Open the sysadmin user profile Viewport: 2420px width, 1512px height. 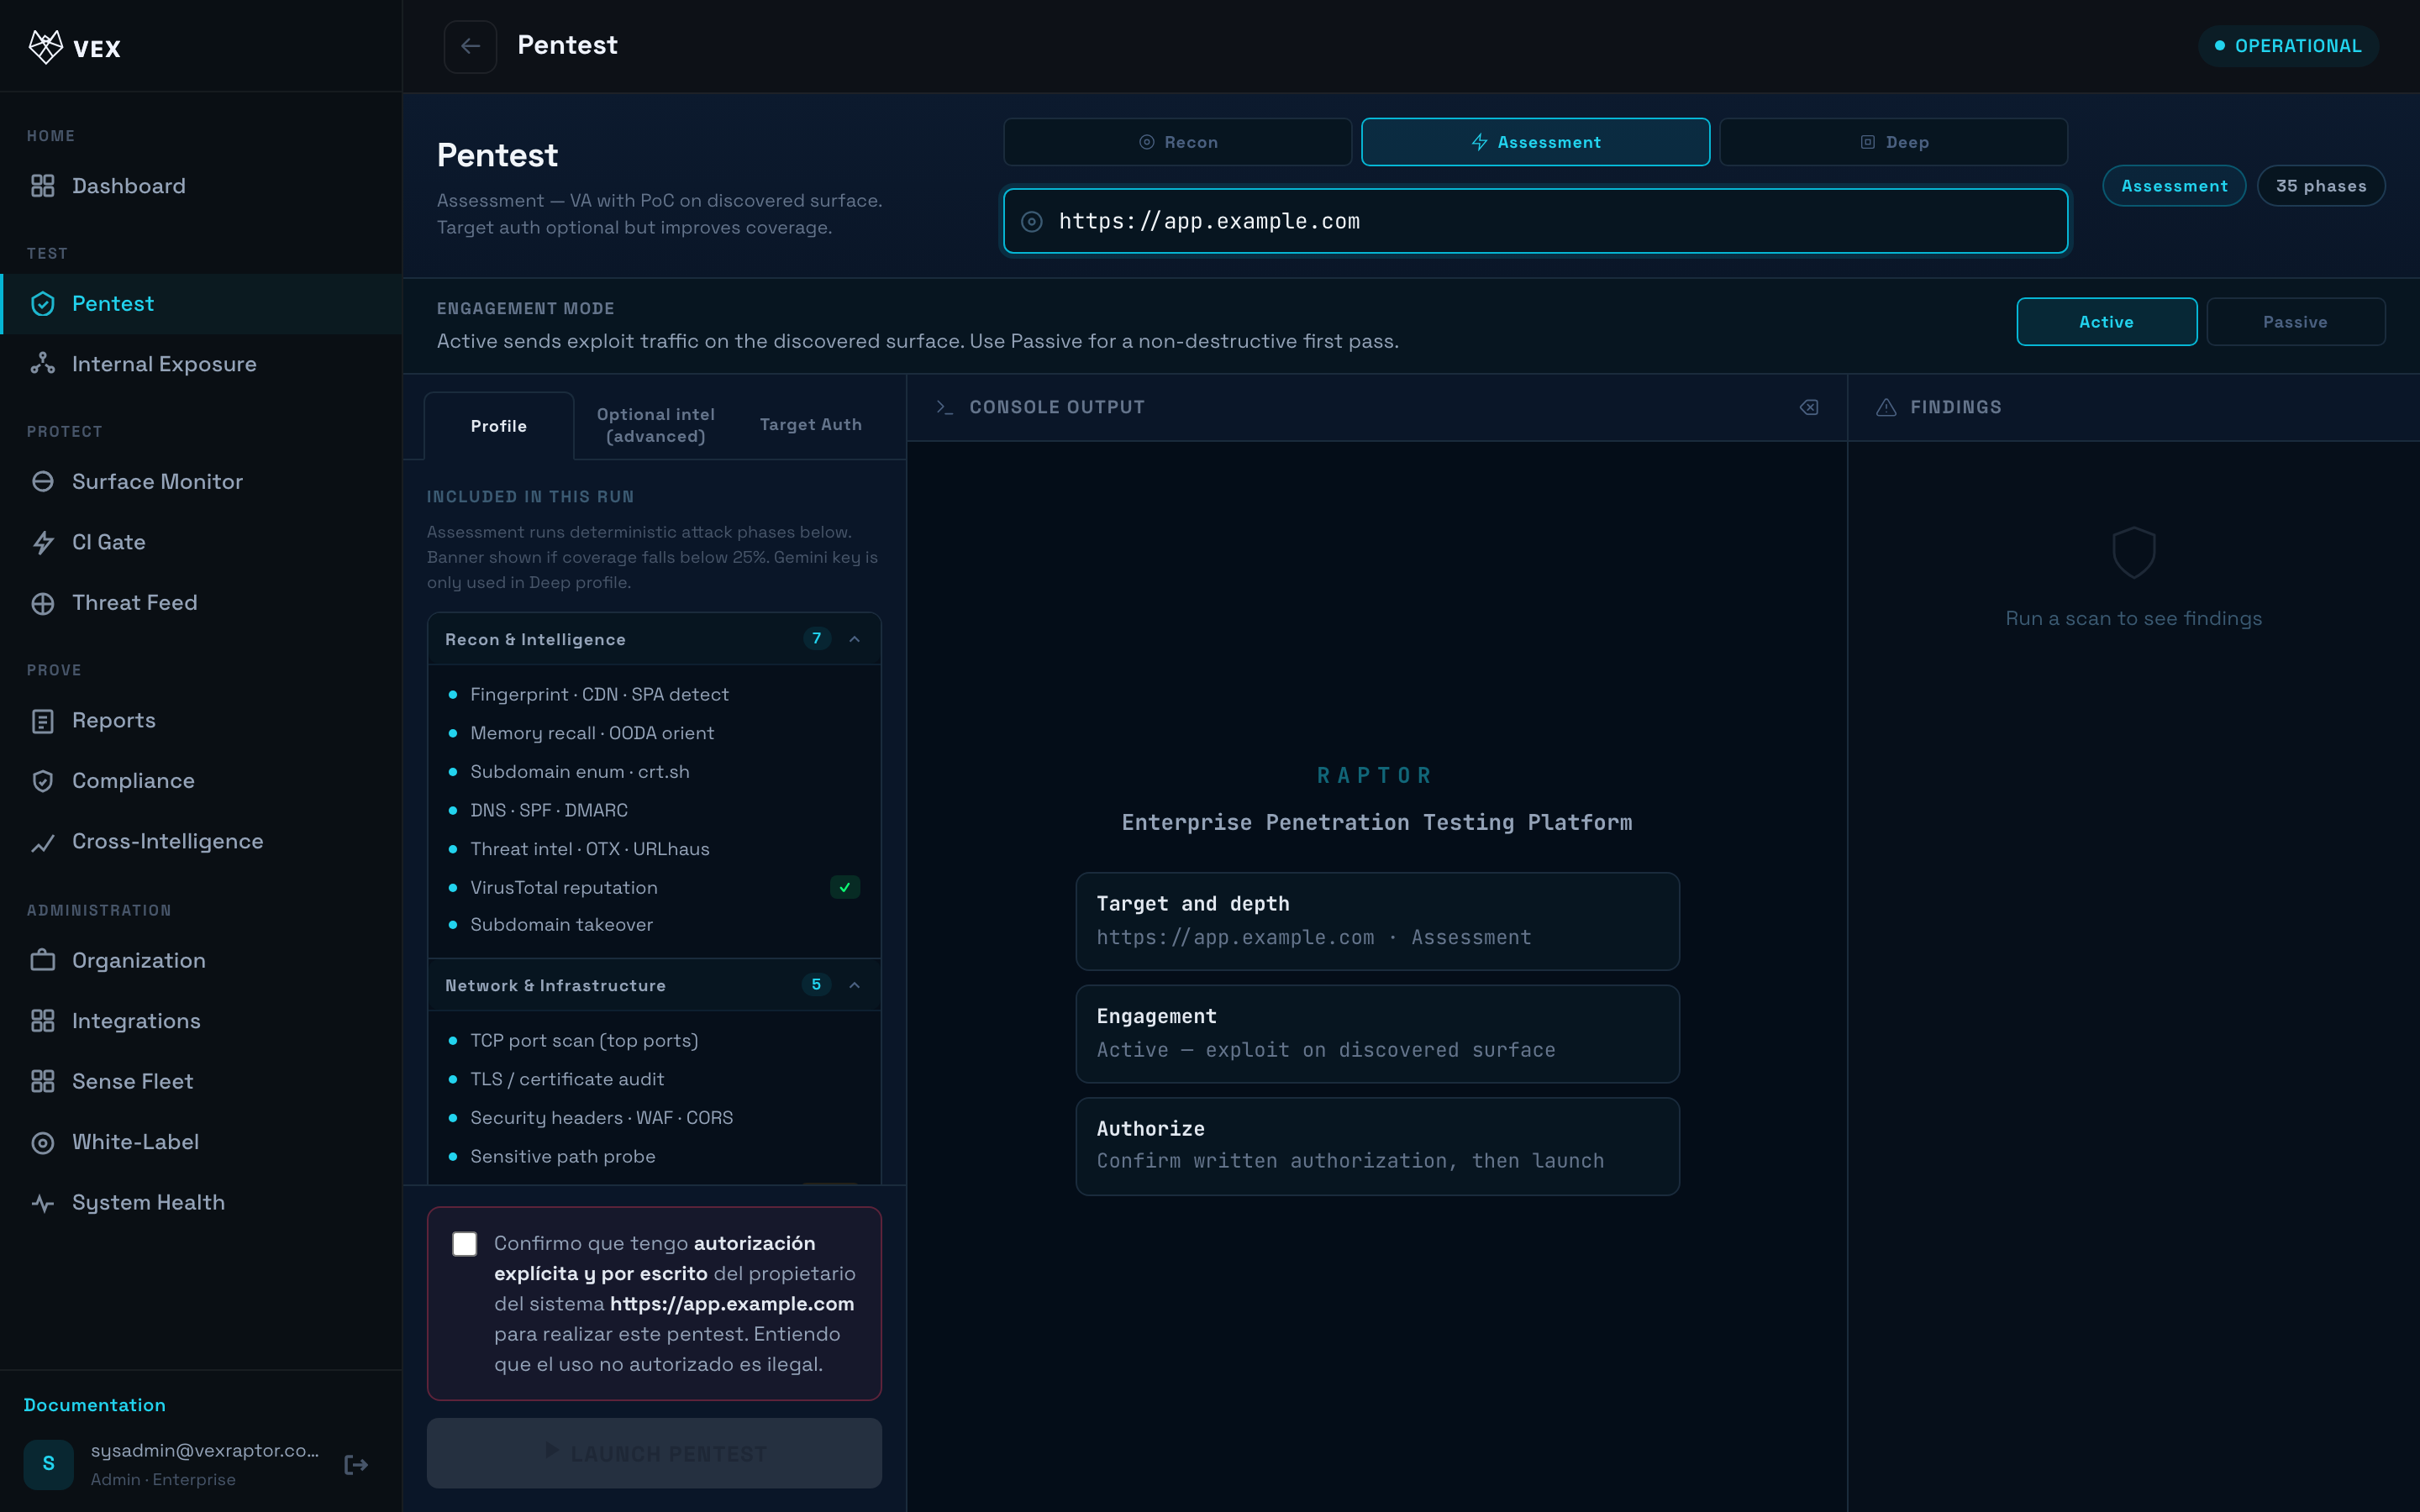172,1464
